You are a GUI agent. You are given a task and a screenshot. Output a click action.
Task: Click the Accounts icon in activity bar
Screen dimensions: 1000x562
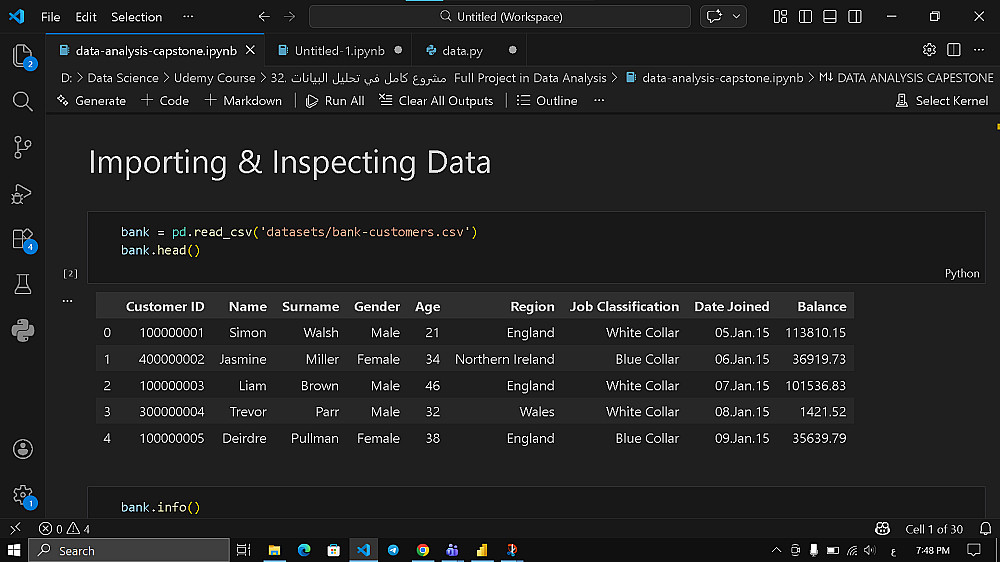[x=22, y=449]
